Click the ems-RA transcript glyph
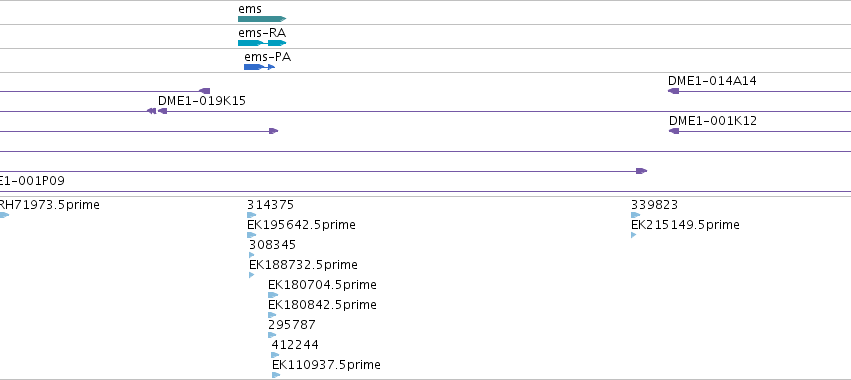The height and width of the screenshot is (380, 851). point(262,43)
